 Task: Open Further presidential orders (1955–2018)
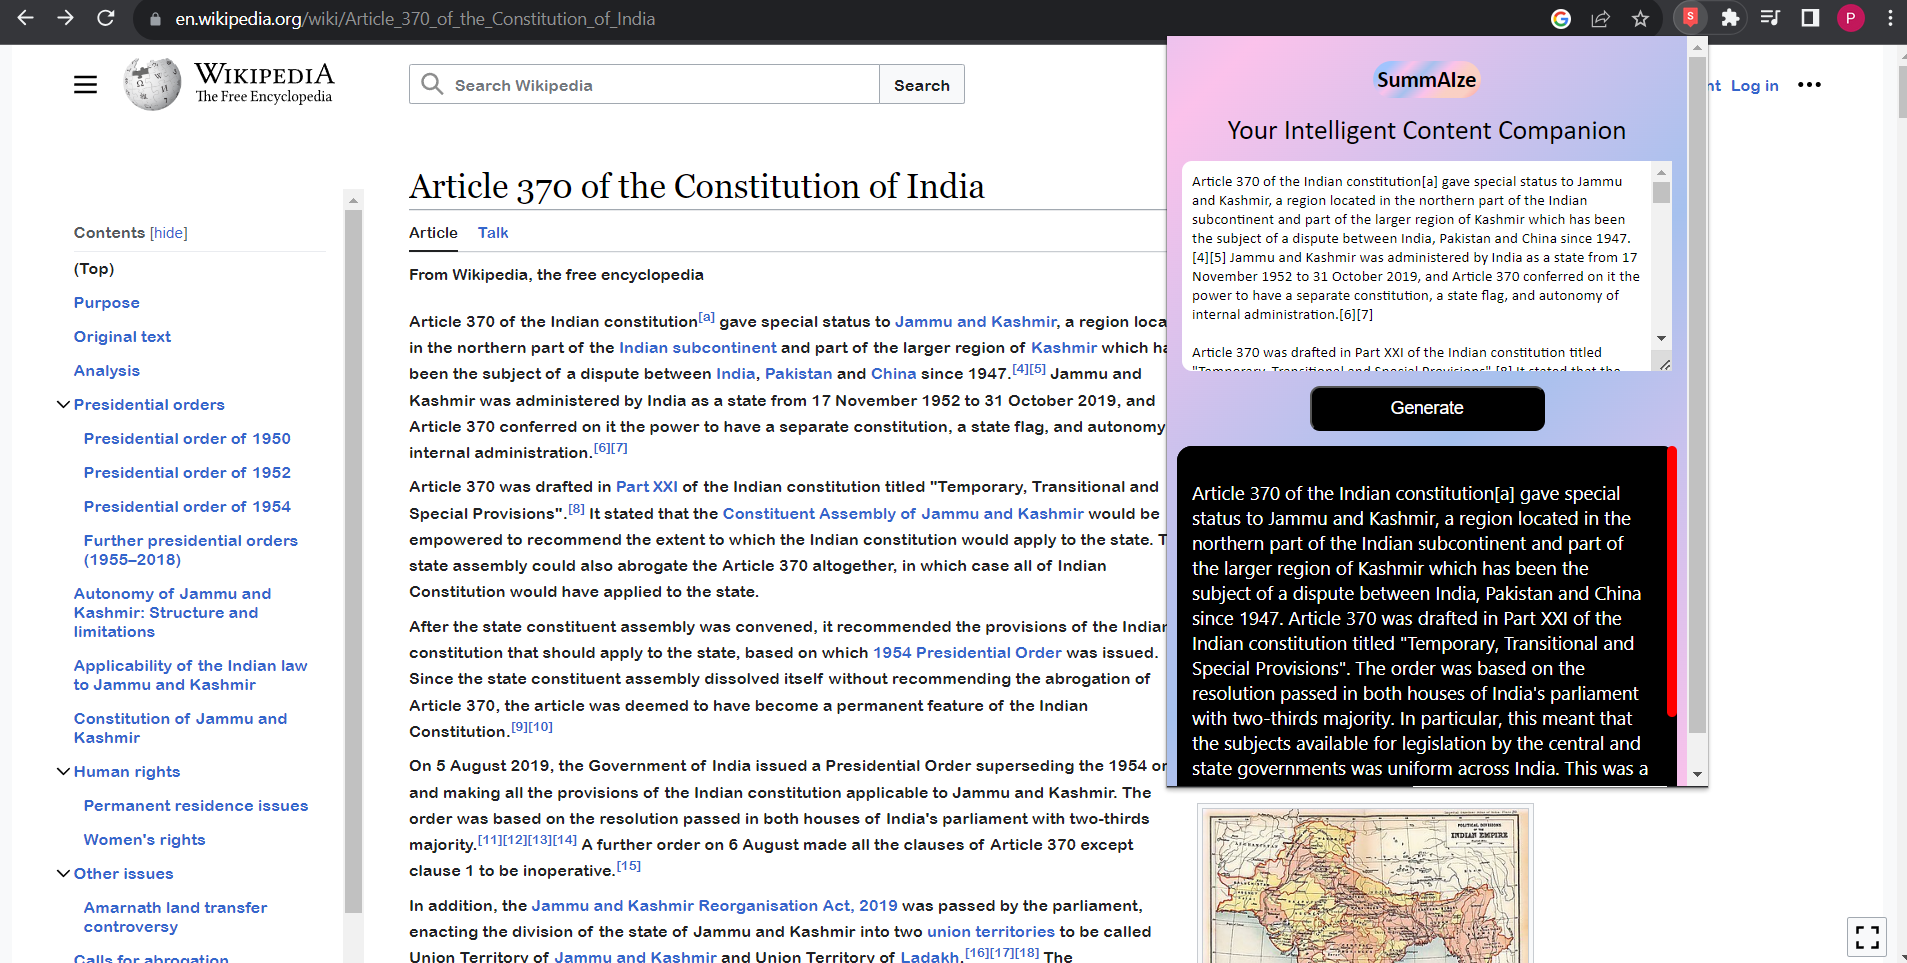tap(191, 550)
